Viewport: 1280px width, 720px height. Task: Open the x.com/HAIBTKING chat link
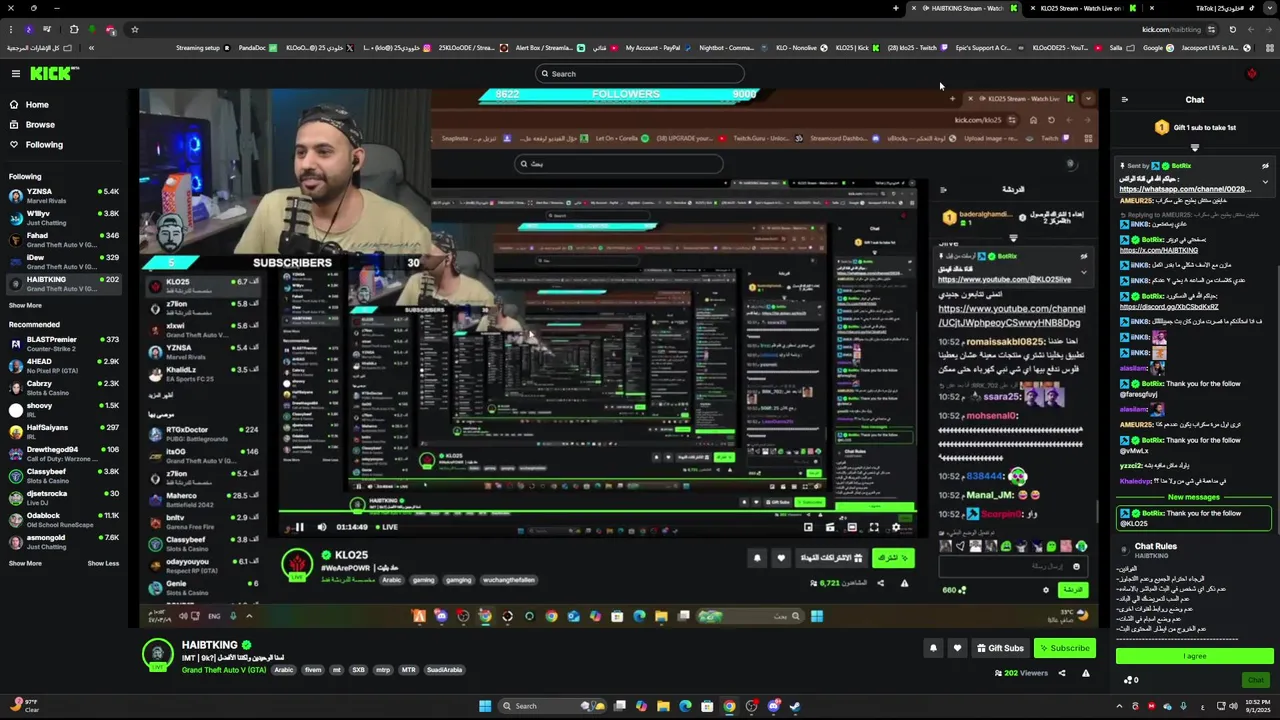[x=1158, y=250]
